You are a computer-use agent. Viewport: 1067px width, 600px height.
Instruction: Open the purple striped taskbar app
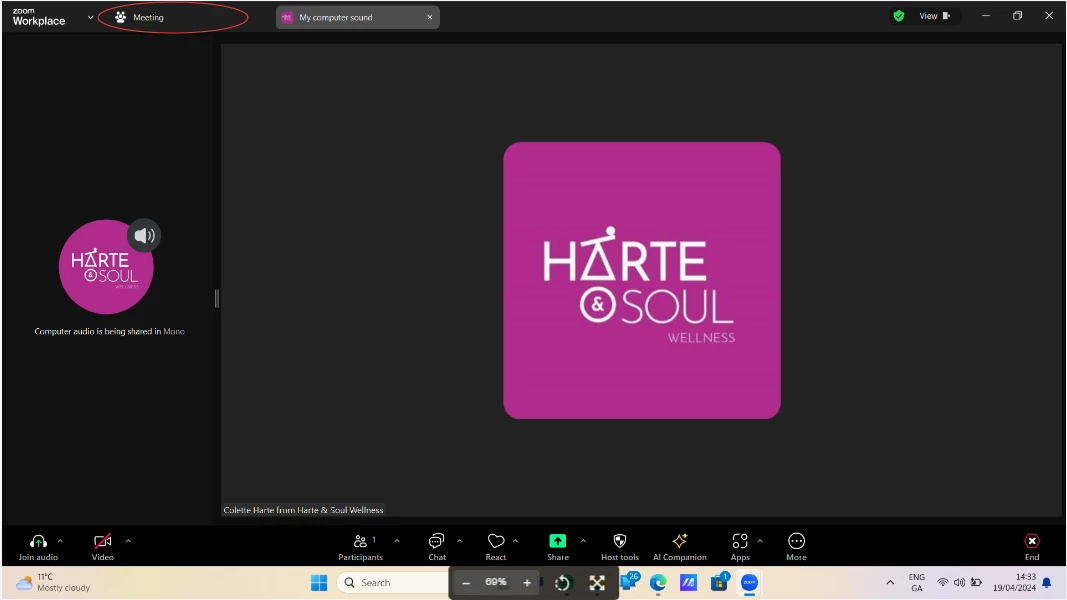(688, 583)
